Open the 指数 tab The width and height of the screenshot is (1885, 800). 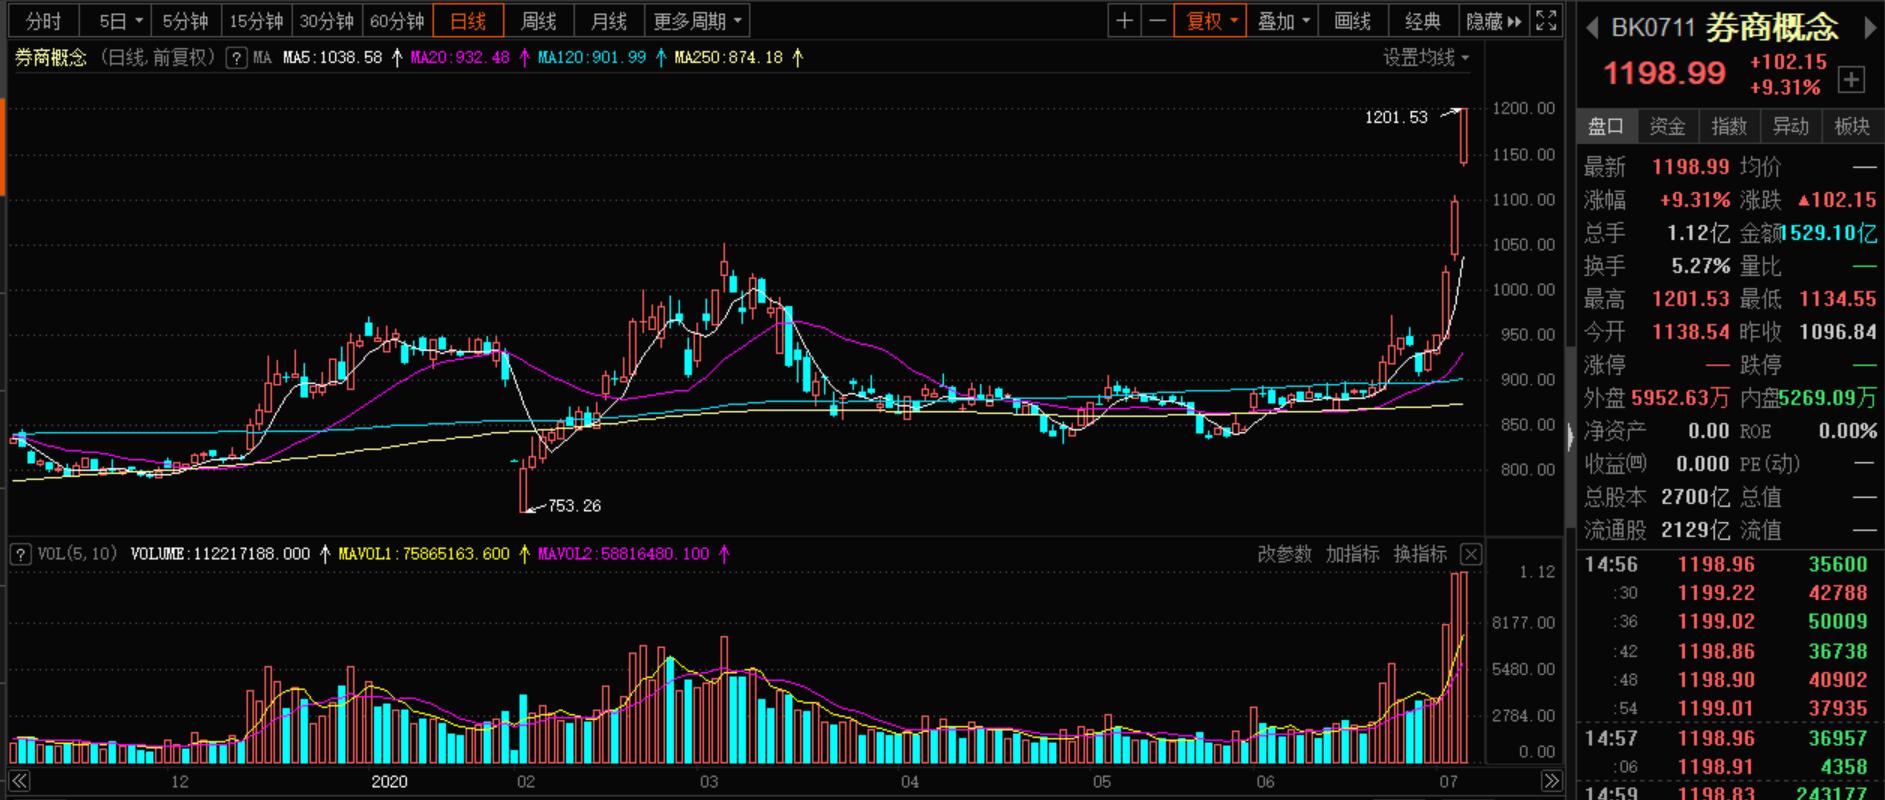(1729, 126)
